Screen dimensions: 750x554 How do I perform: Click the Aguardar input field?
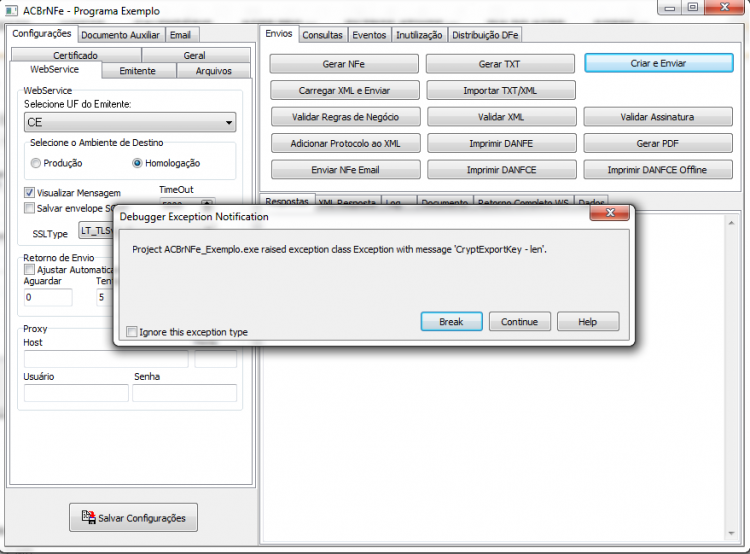[x=48, y=297]
